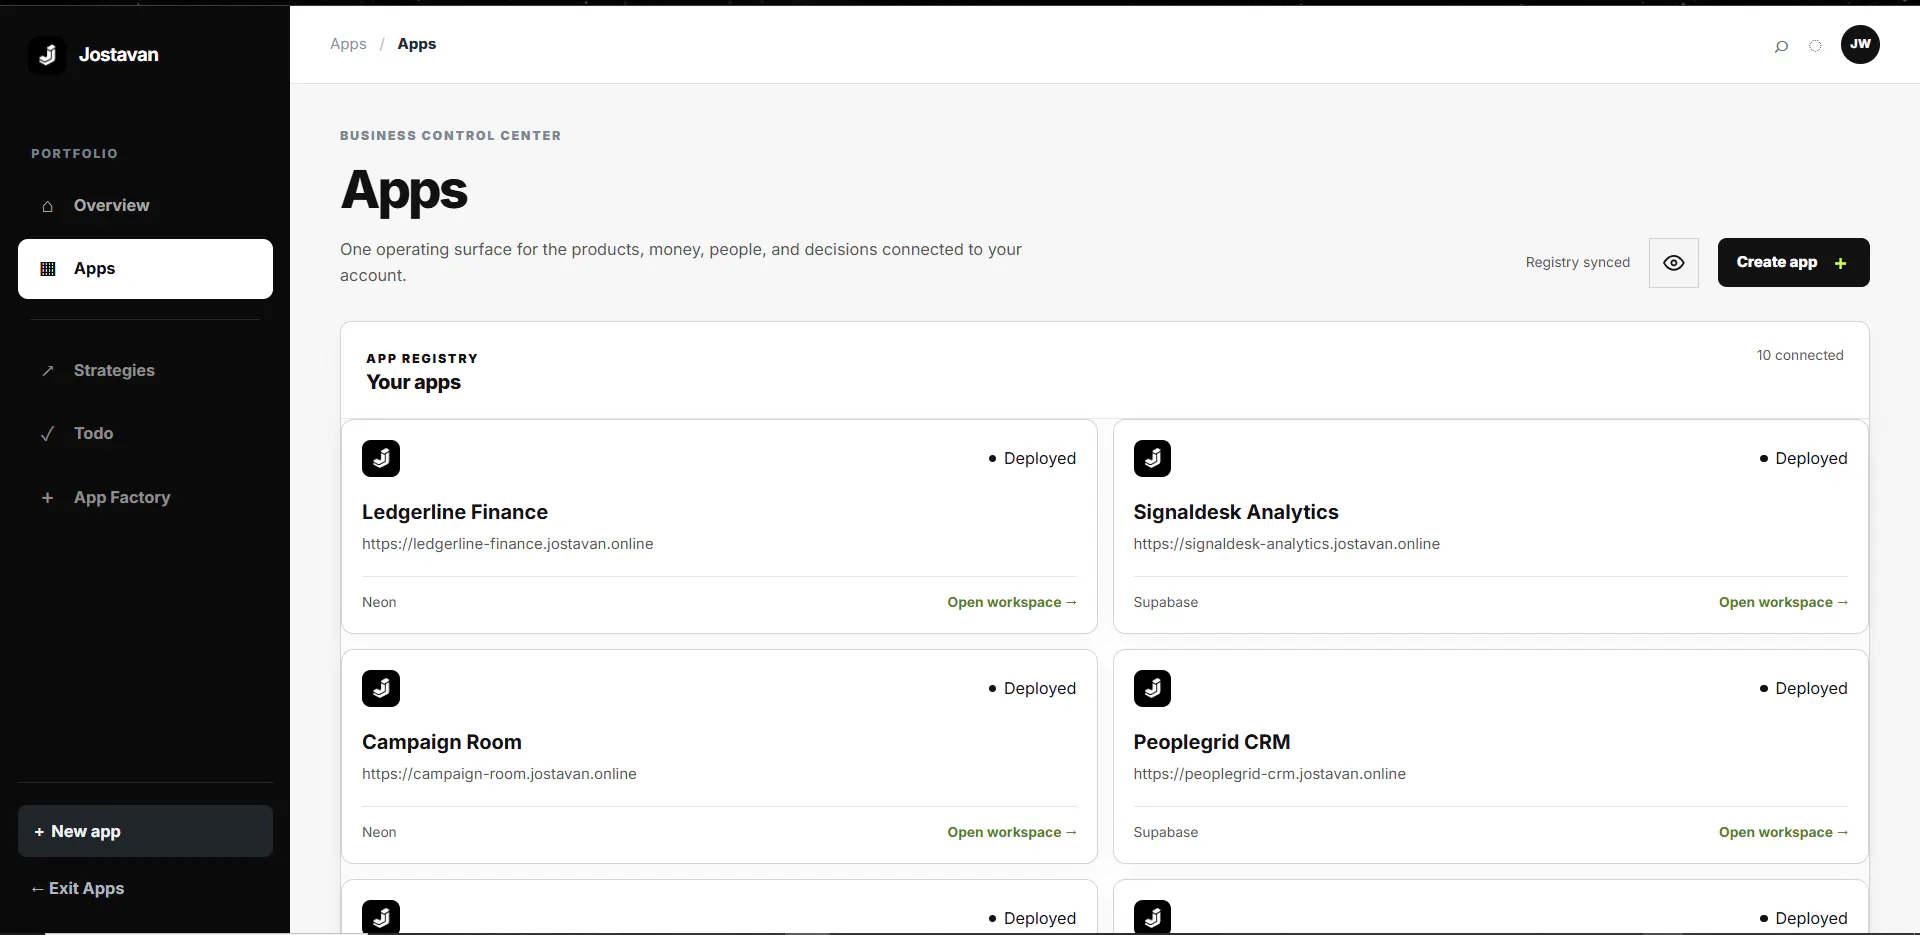
Task: Click the App Factory plus icon
Action: point(47,498)
